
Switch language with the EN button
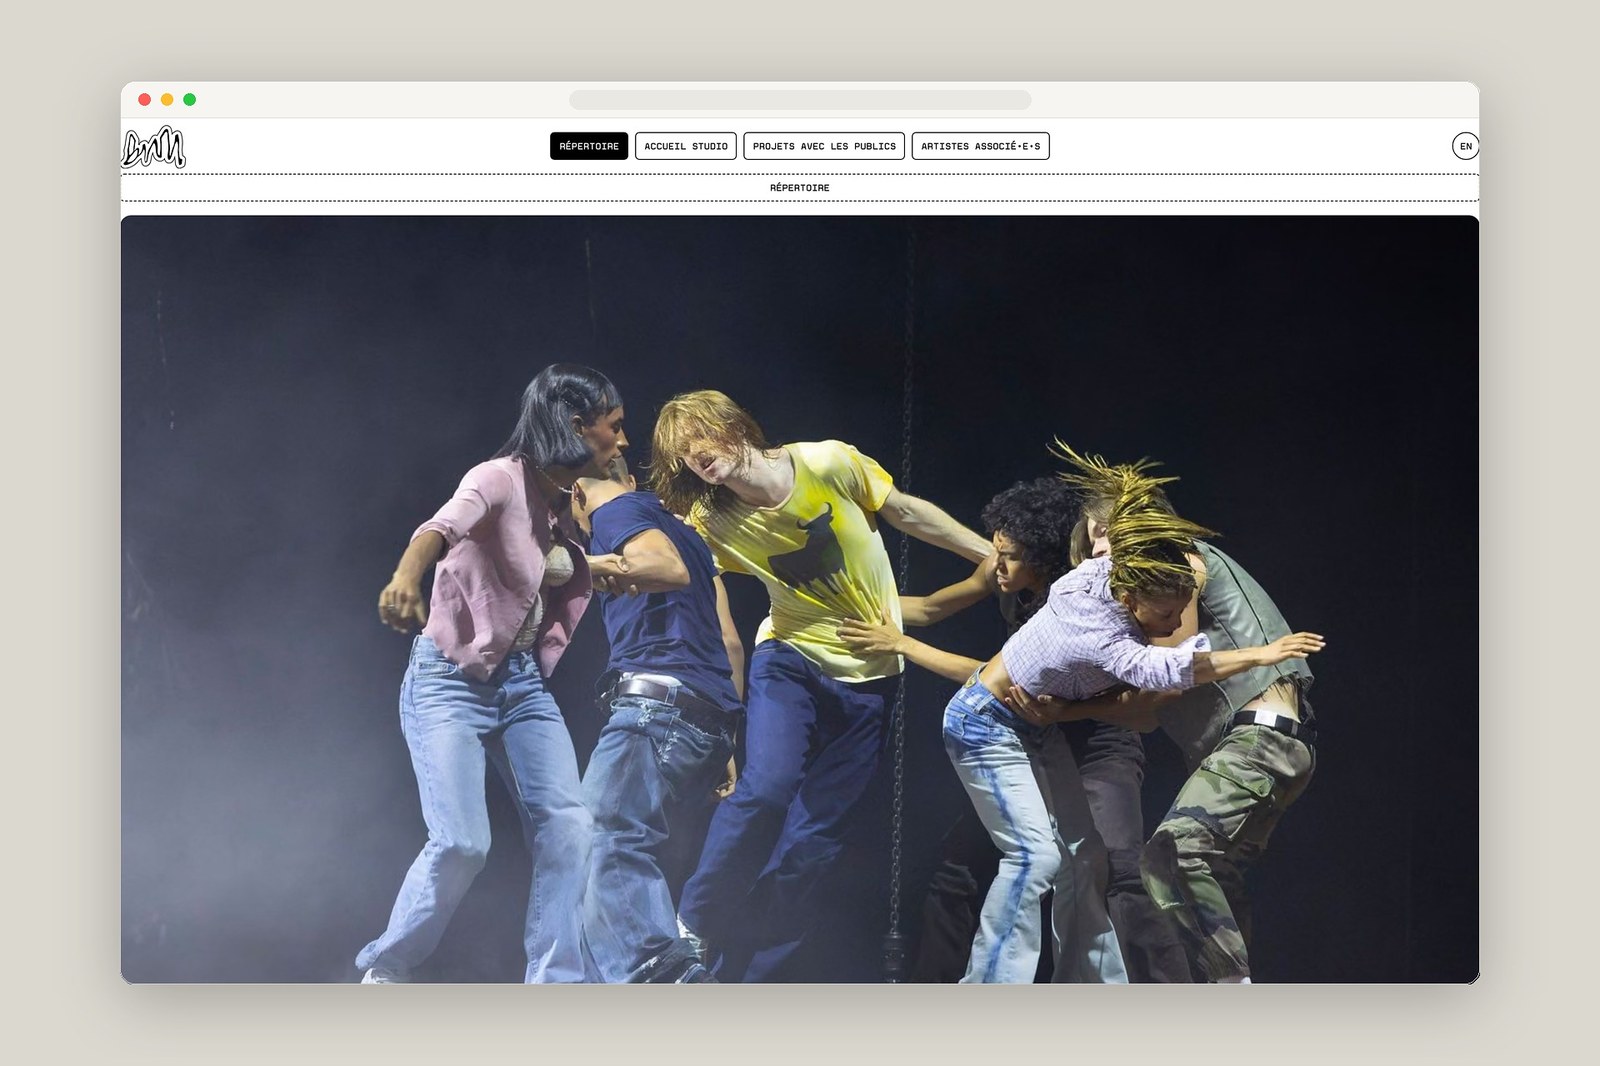tap(1465, 146)
